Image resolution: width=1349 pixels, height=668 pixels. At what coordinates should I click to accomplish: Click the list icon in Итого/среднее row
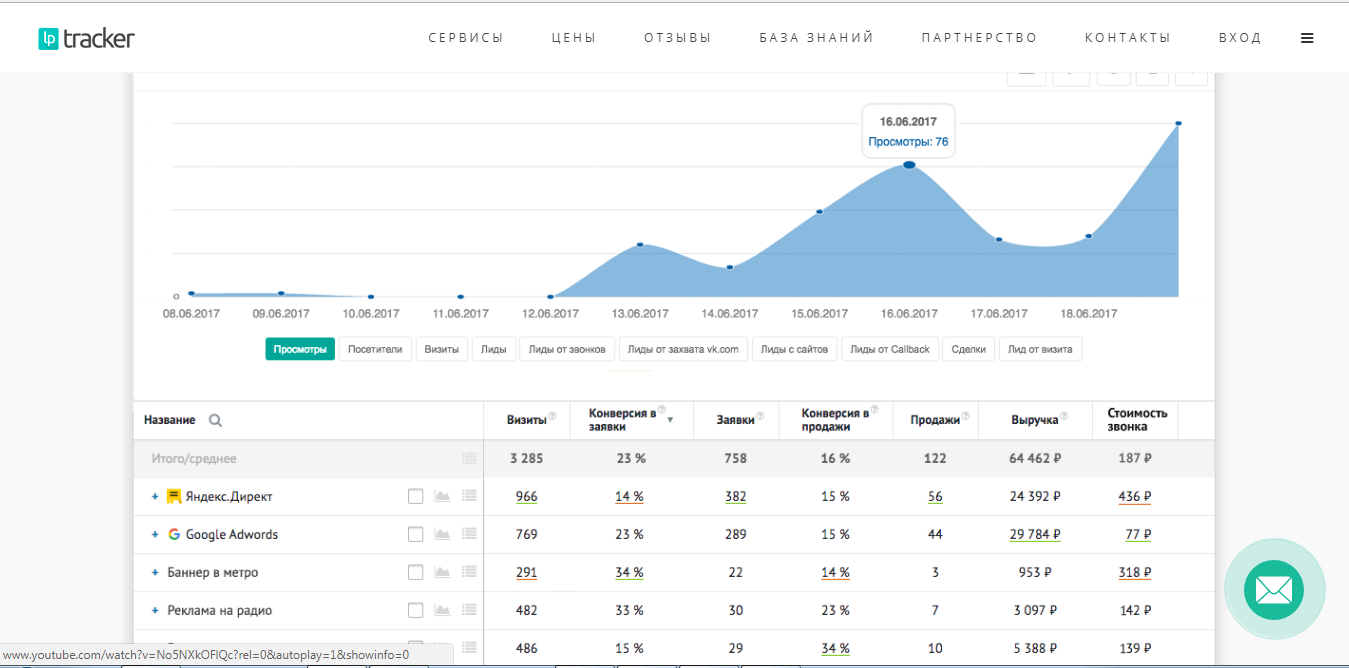click(x=470, y=458)
